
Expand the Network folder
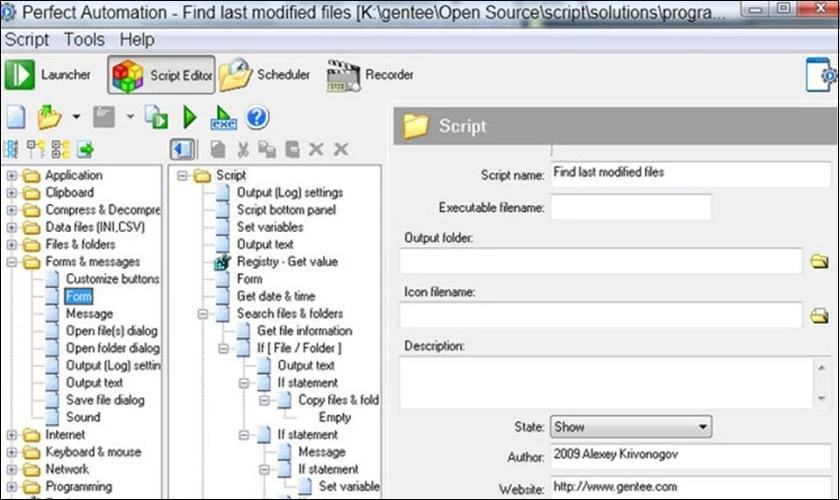tap(11, 470)
